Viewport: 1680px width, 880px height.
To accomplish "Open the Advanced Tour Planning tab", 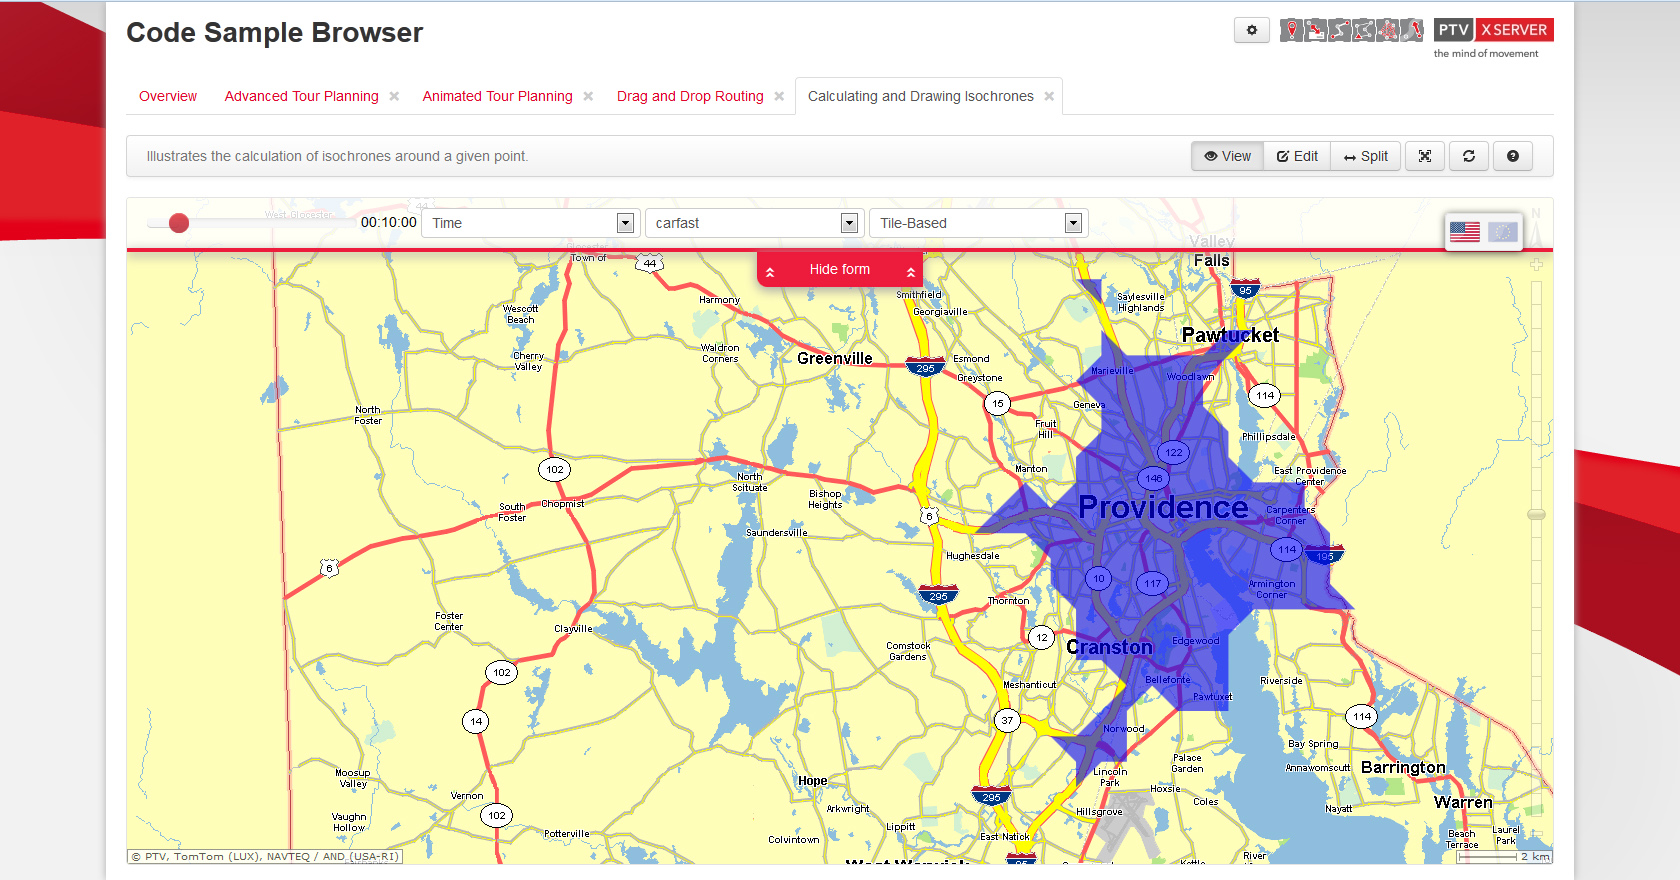I will pos(301,96).
